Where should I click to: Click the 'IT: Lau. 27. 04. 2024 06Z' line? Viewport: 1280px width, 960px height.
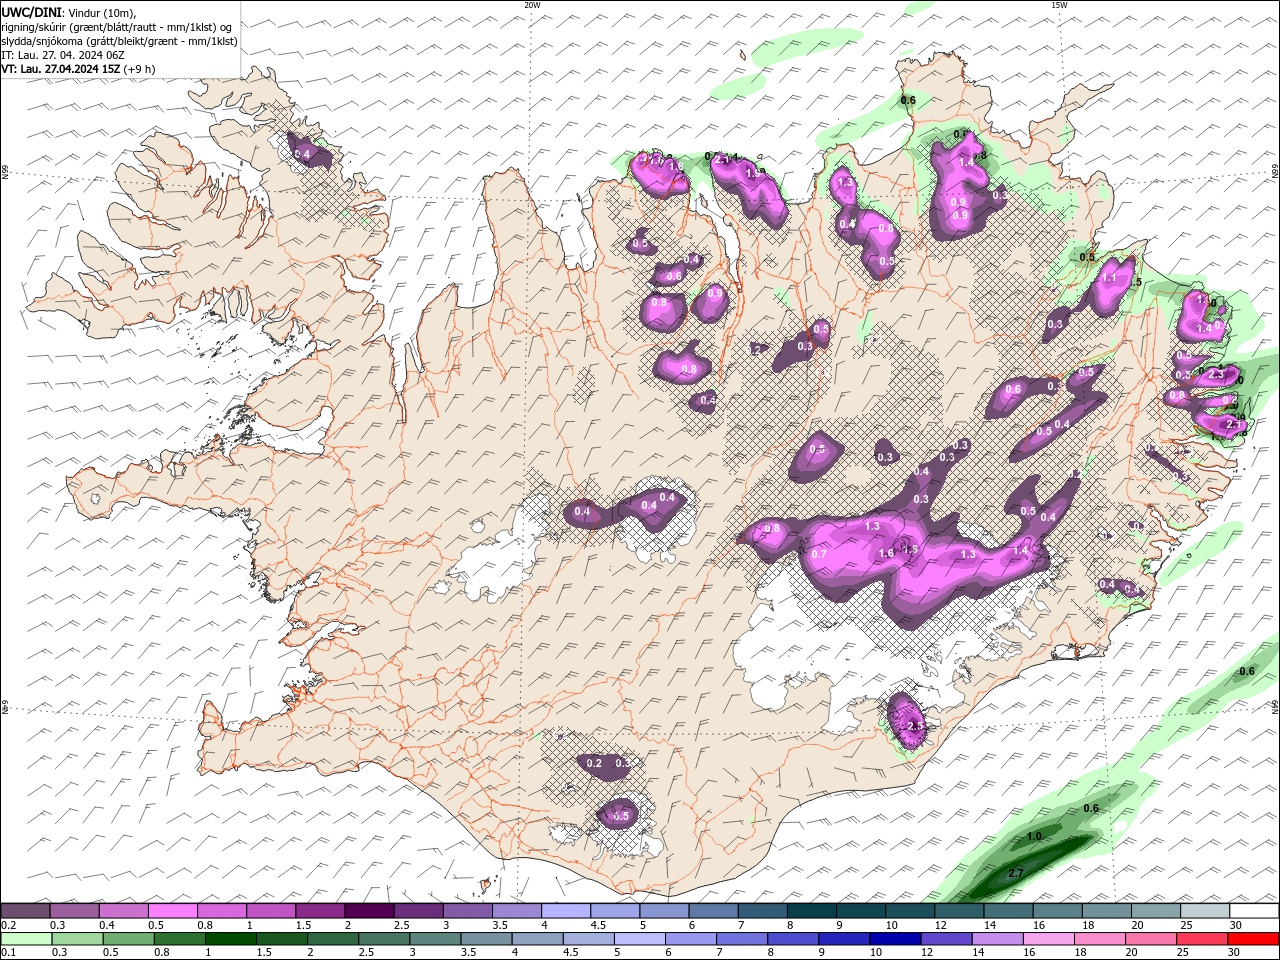pyautogui.click(x=62, y=55)
